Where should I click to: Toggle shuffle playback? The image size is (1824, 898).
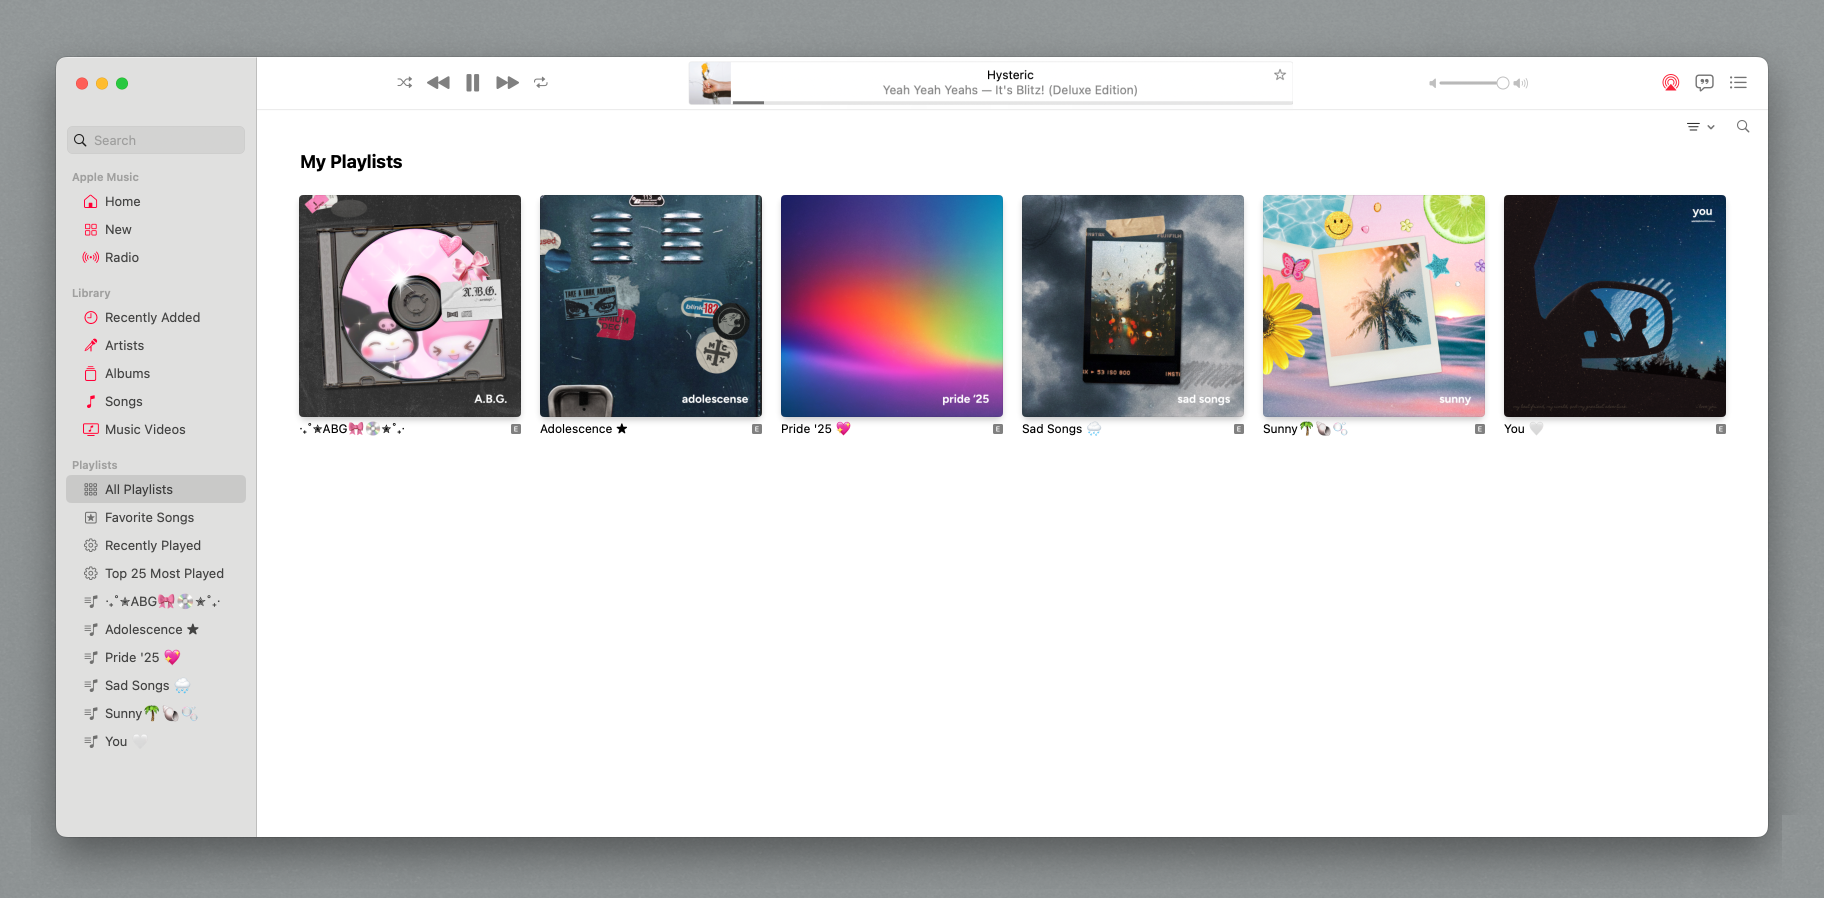tap(404, 83)
